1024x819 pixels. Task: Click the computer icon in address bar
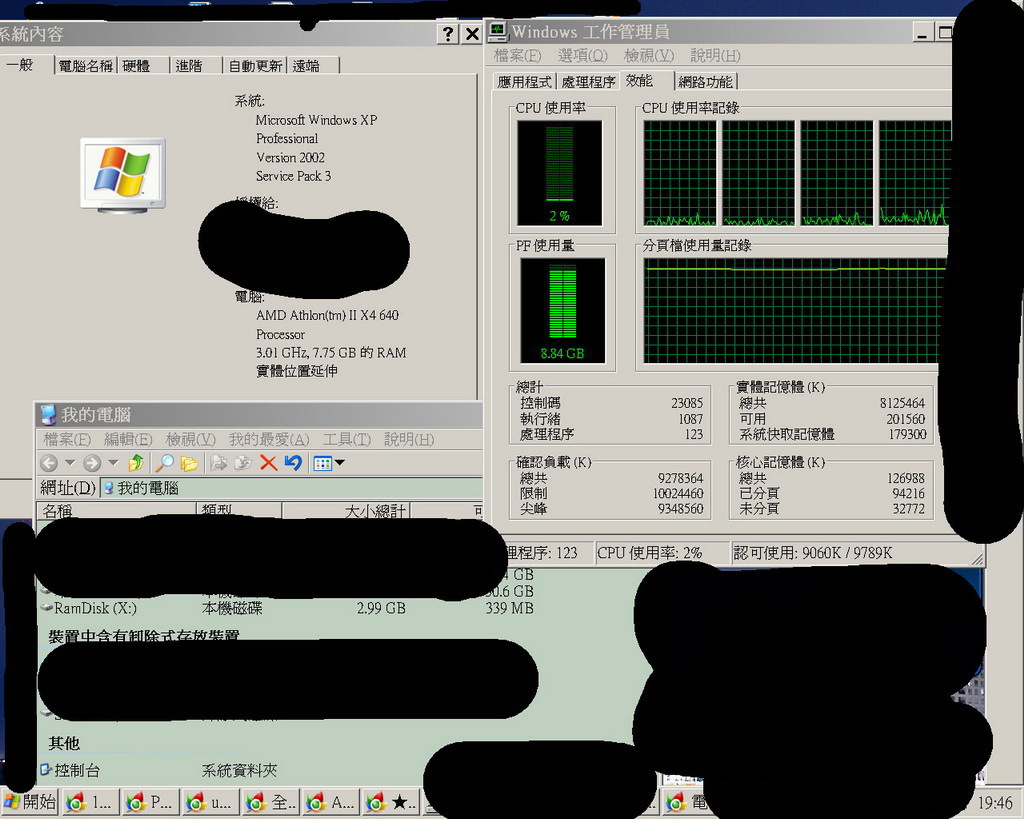pos(108,488)
